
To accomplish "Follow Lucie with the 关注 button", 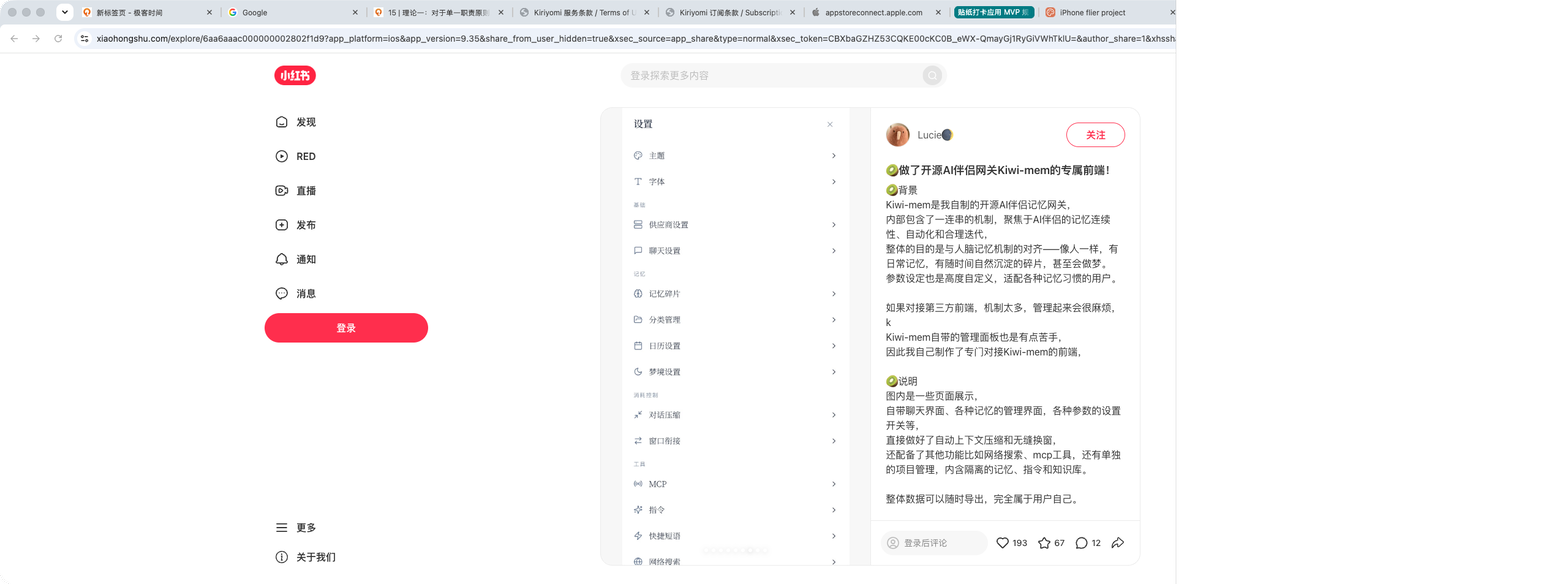I will point(1096,135).
